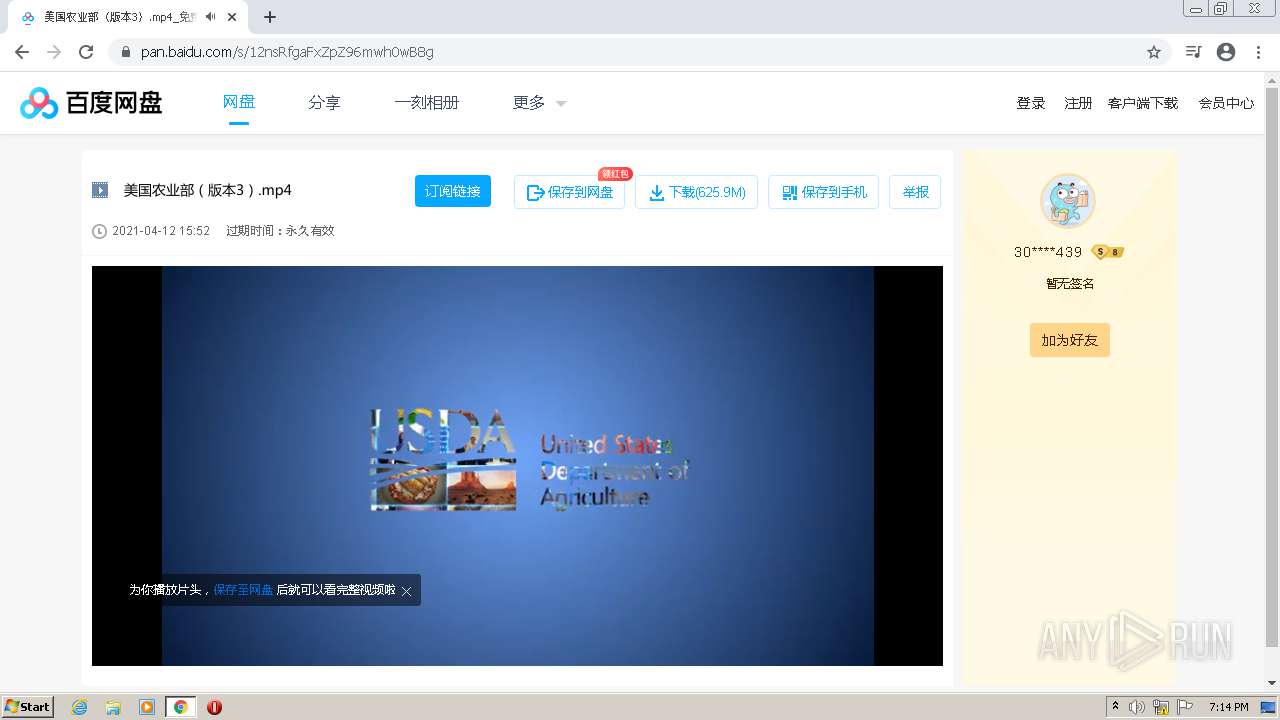The image size is (1280, 720).
Task: Dismiss the video tip notification
Action: [407, 591]
